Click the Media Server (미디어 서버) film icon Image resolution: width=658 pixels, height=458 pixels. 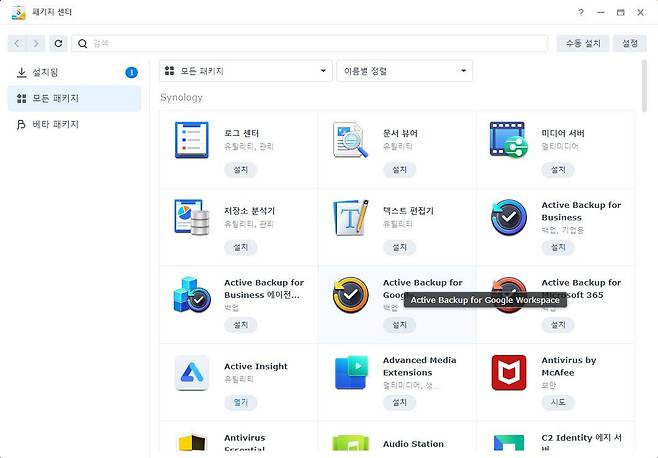coord(509,140)
